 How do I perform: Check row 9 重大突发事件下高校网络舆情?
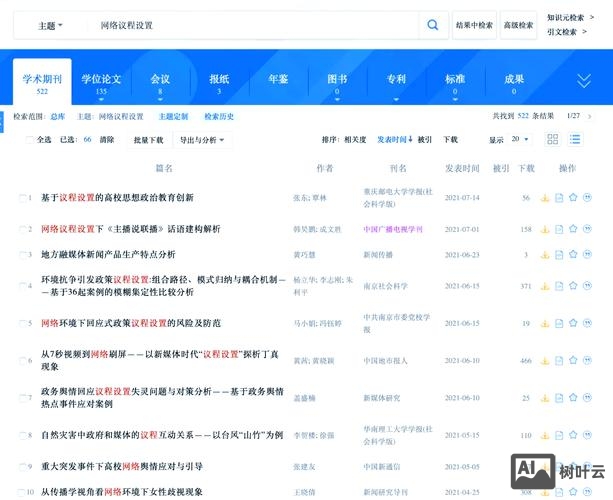point(23,466)
